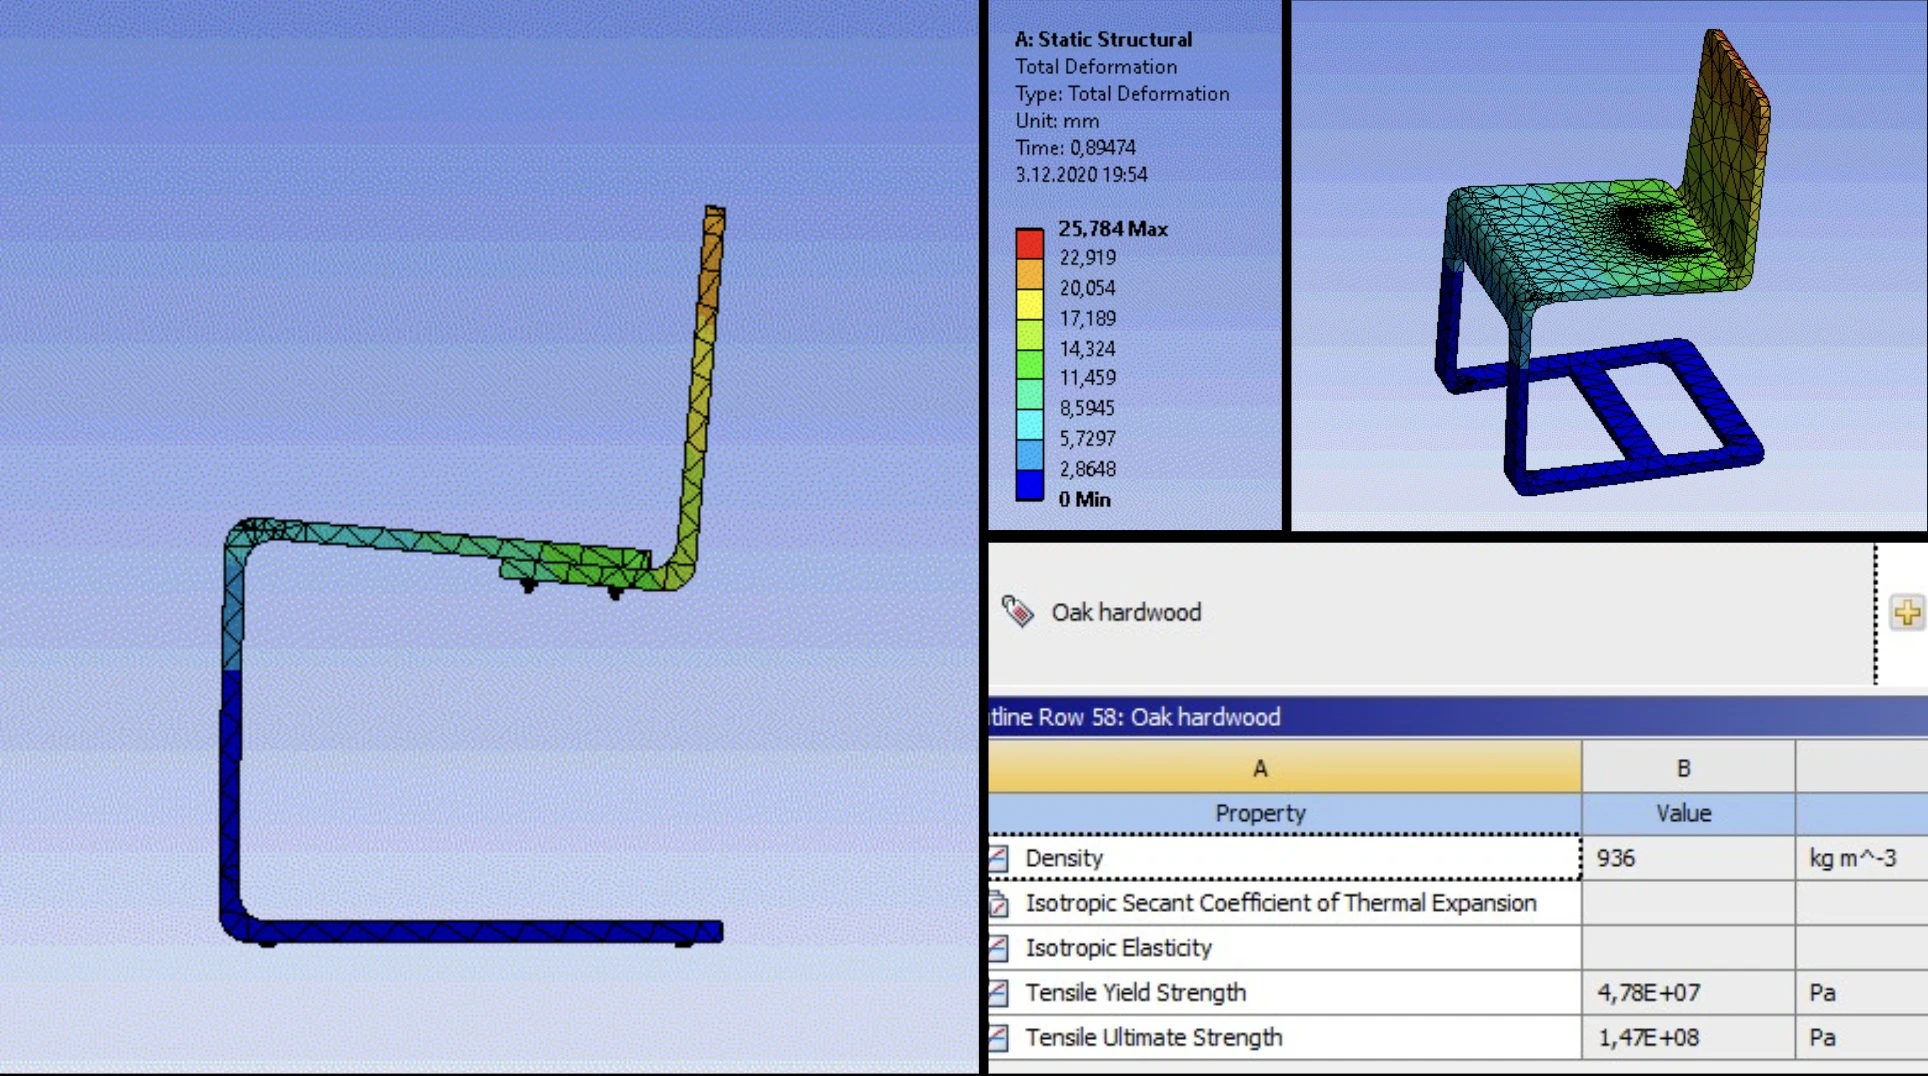Click the Density row property icon
The image size is (1928, 1076).
click(999, 858)
